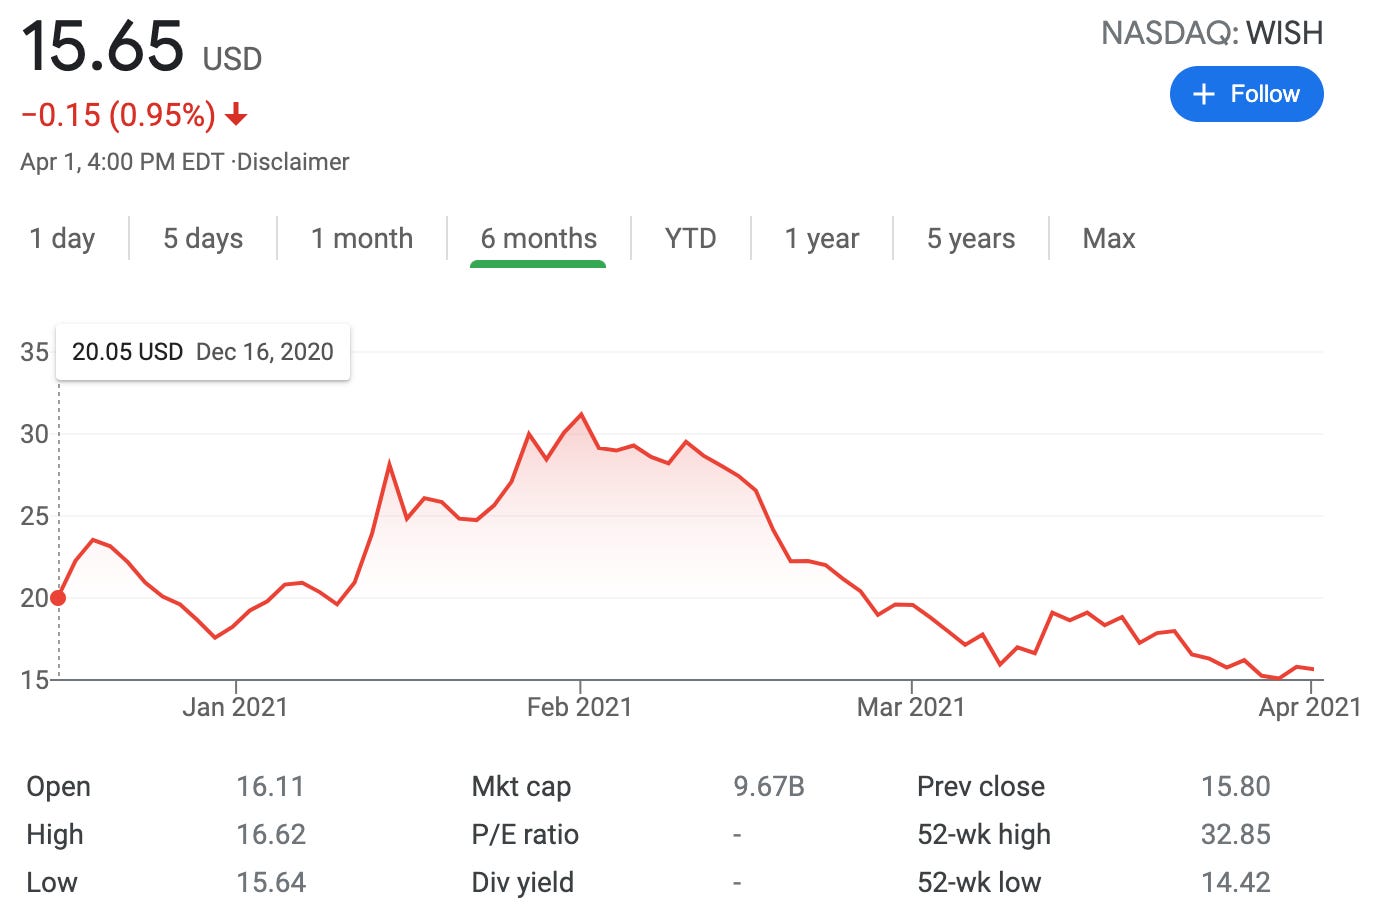1387x918 pixels.
Task: Click the Div yield label
Action: [523, 883]
